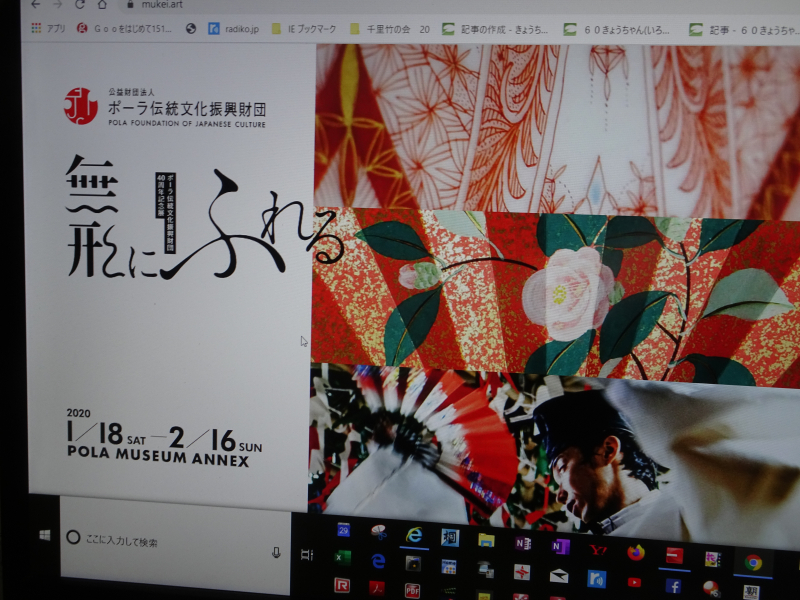
Task: Click the padlock site info icon
Action: point(130,5)
